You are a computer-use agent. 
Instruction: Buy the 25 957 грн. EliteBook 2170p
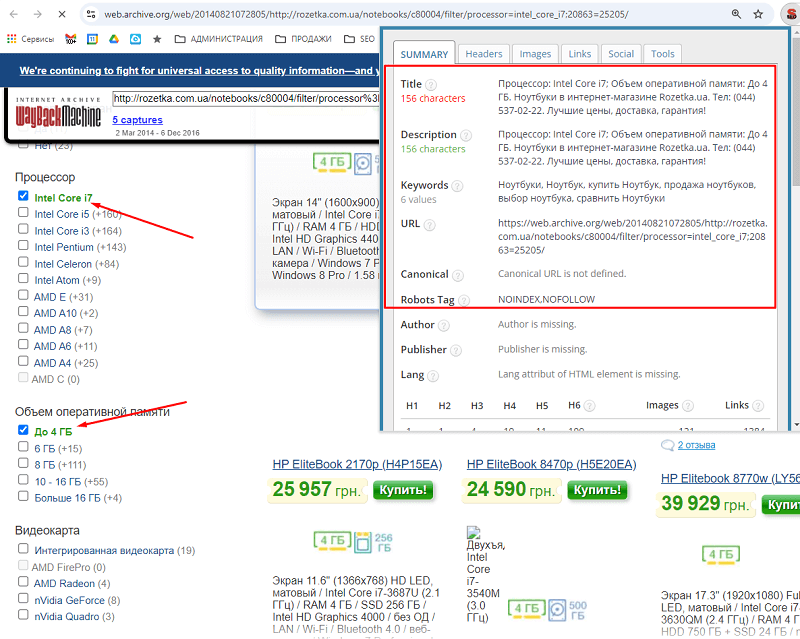coord(403,490)
